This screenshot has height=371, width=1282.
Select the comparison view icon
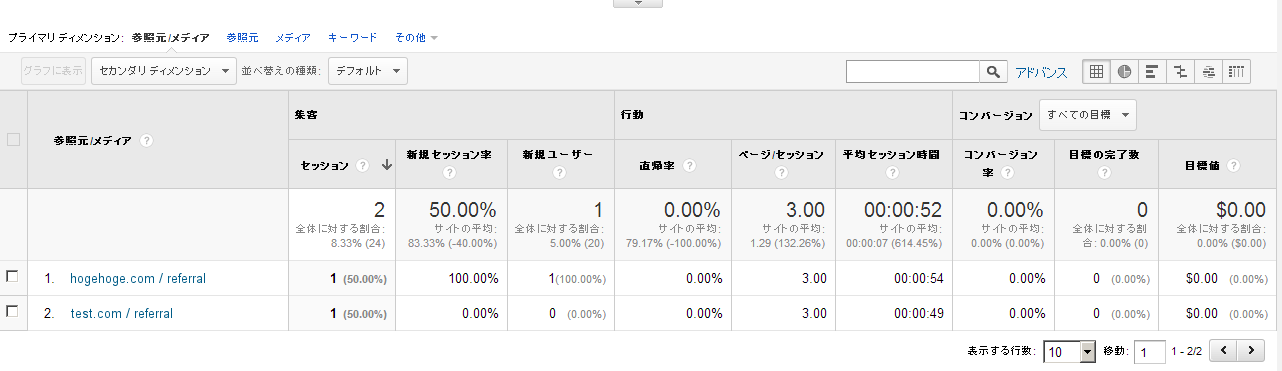(1181, 71)
